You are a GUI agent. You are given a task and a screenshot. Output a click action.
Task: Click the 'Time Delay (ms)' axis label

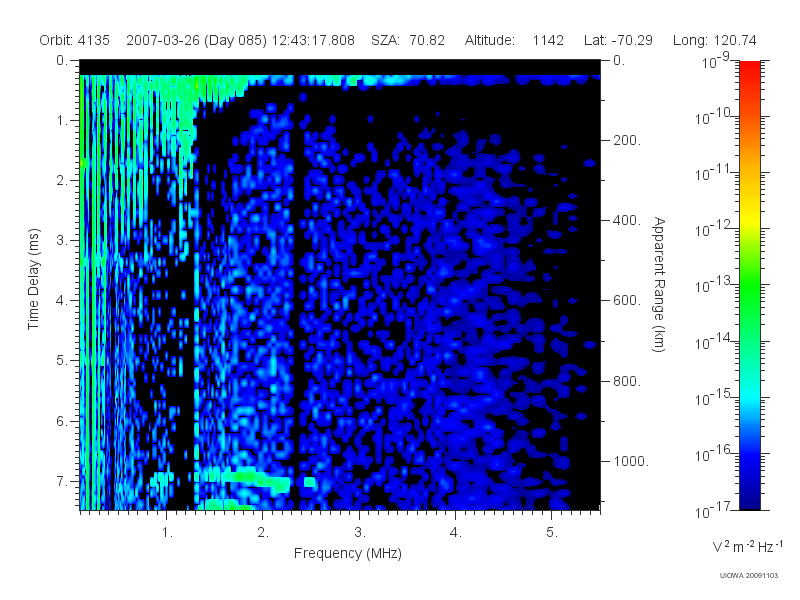(33, 279)
